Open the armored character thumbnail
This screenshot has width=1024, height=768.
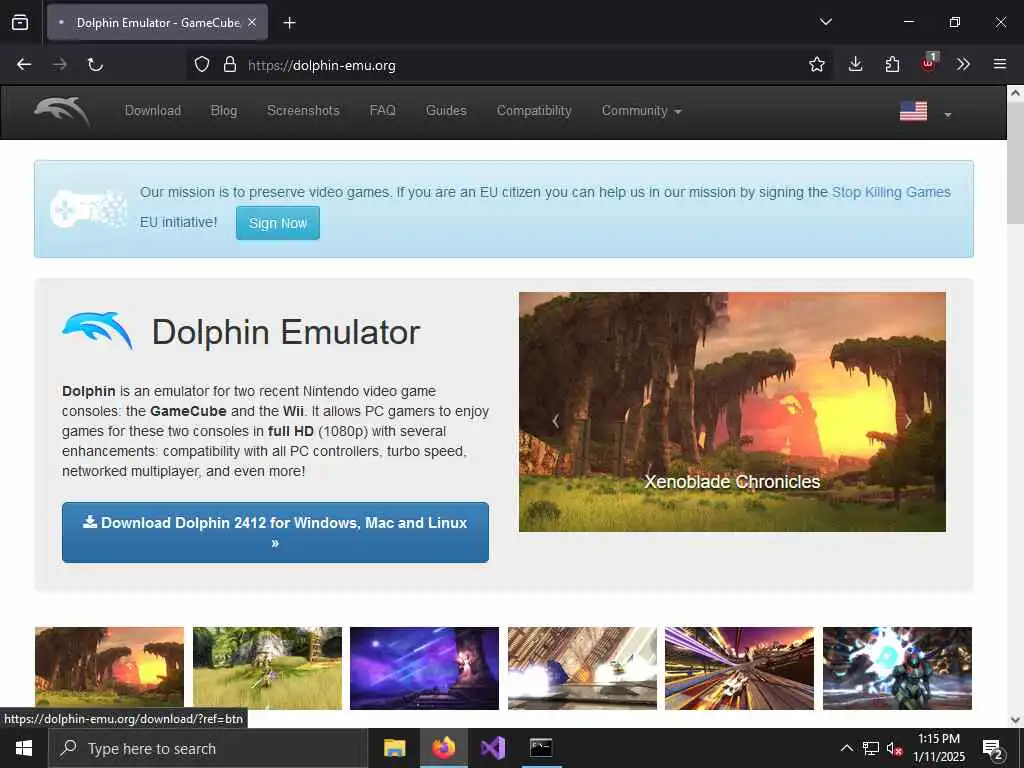pos(897,668)
